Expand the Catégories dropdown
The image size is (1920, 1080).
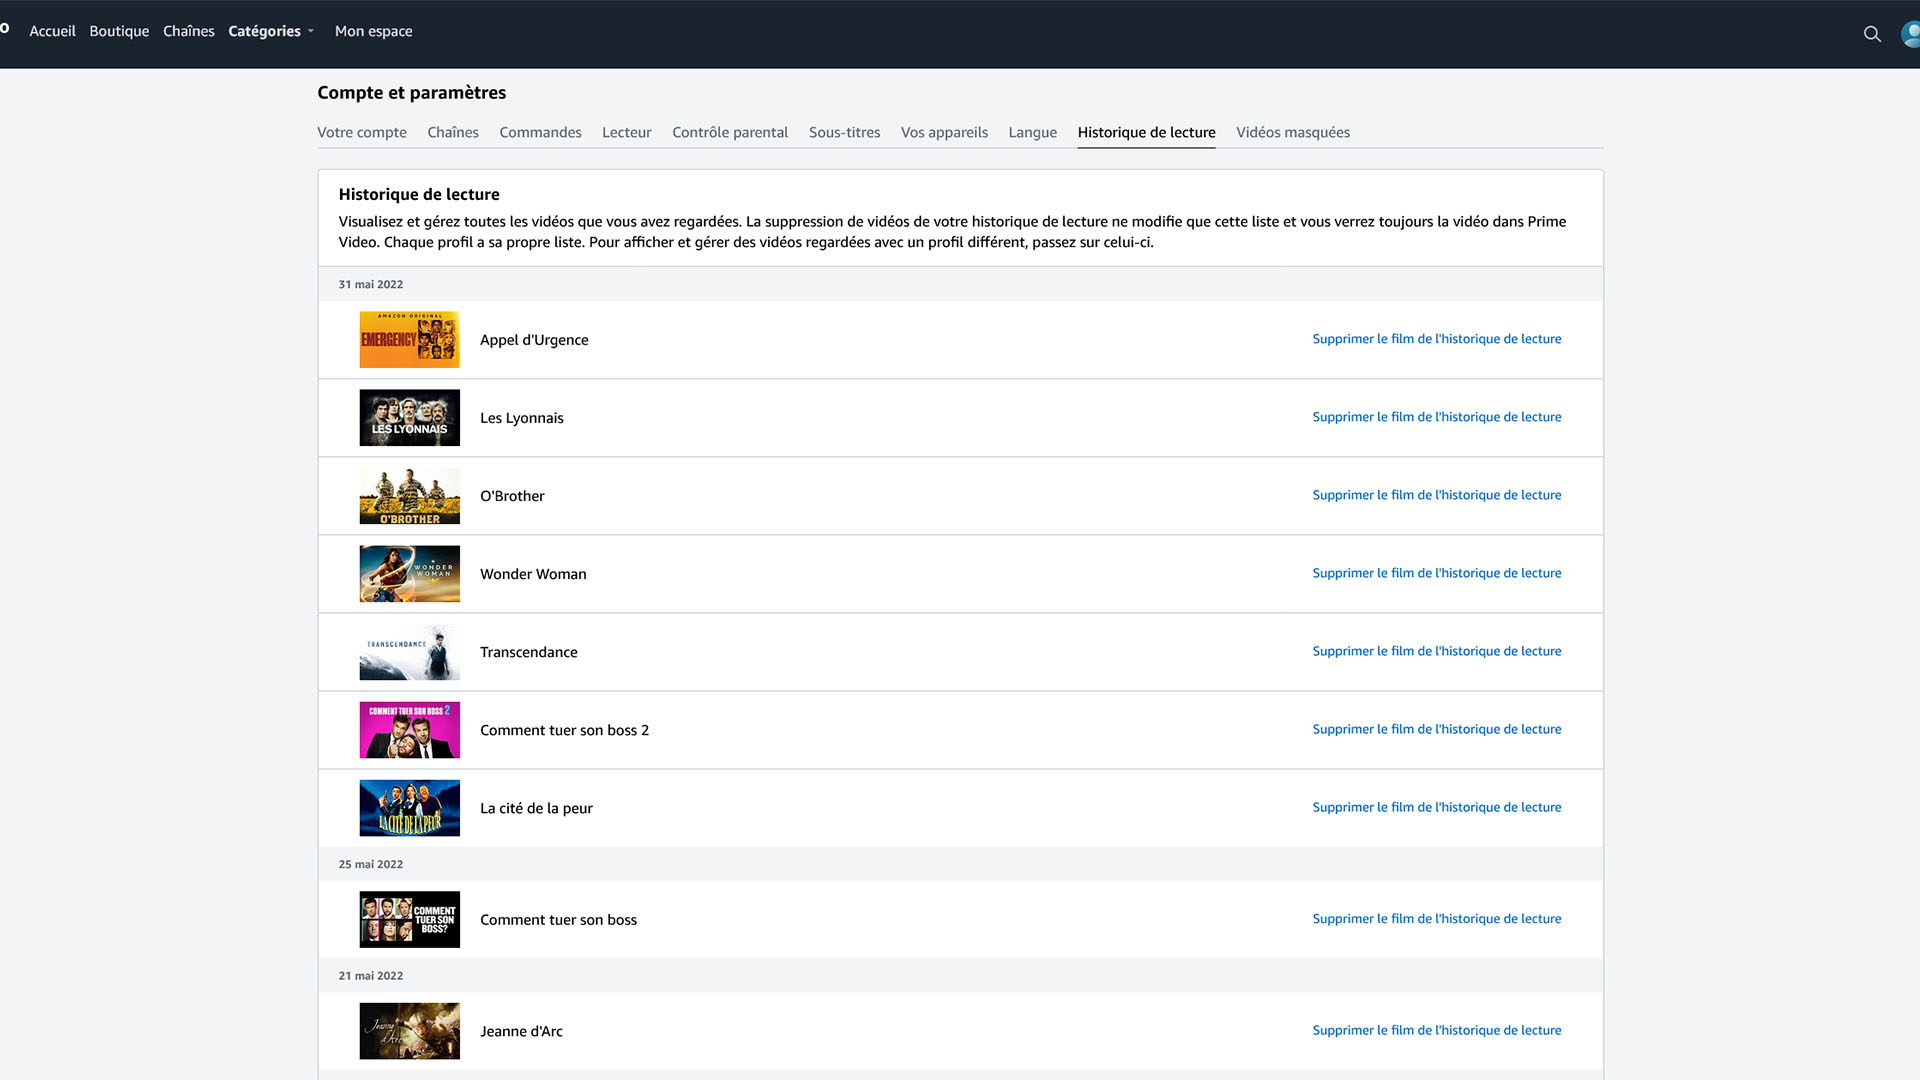coord(271,31)
